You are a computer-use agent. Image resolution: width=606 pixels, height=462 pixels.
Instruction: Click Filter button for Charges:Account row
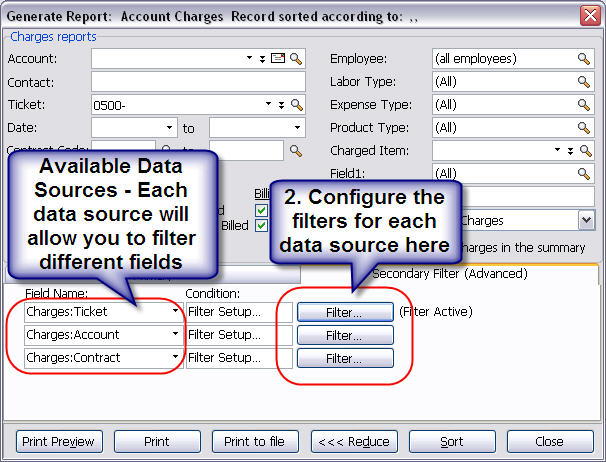coord(344,335)
